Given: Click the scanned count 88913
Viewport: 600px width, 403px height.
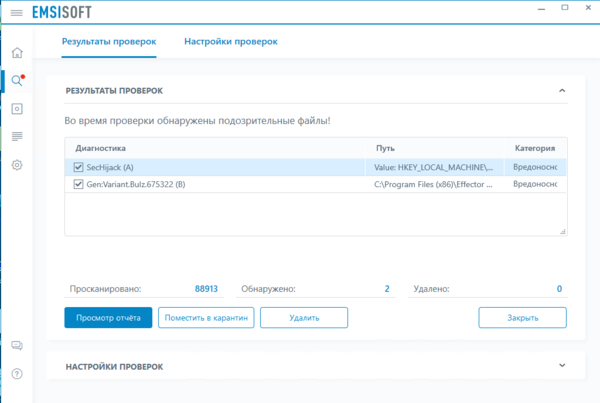Looking at the screenshot, I should (x=206, y=289).
